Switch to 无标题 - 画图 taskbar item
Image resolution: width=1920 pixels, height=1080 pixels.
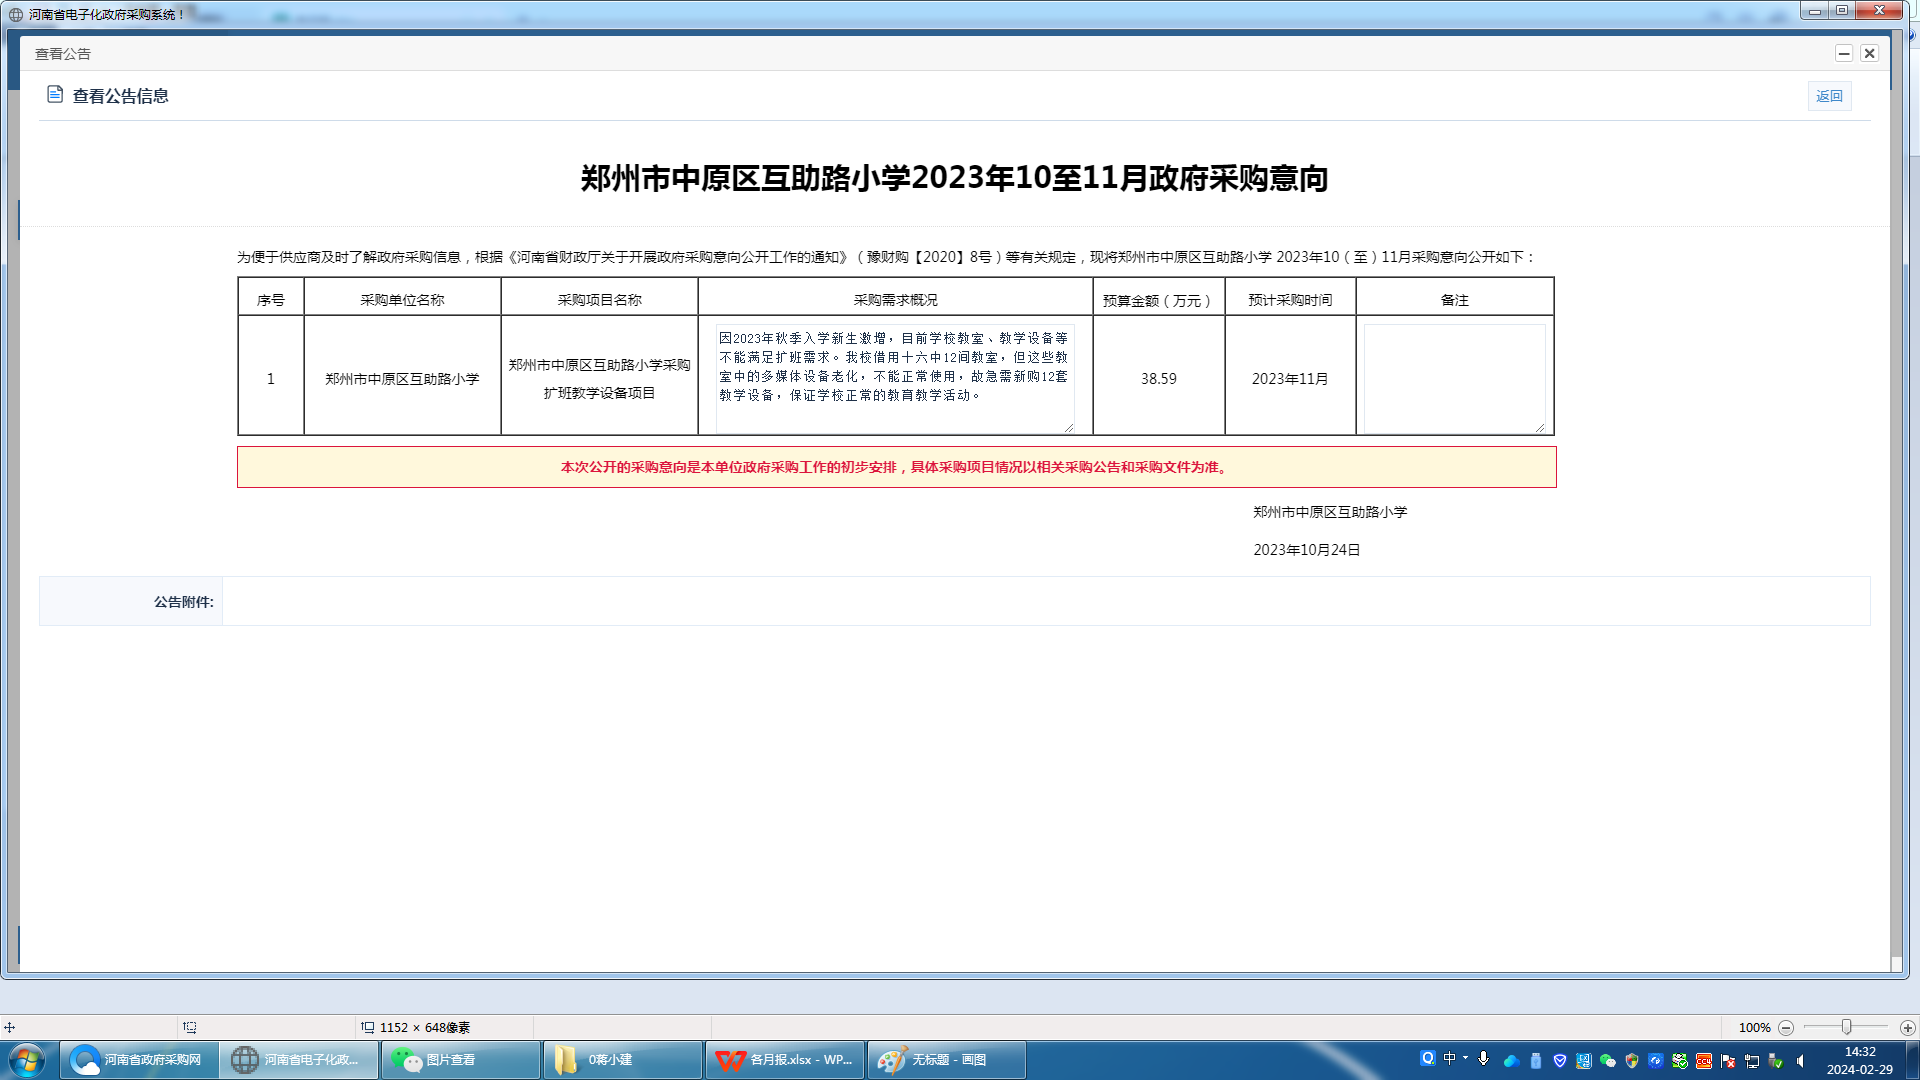[947, 1060]
